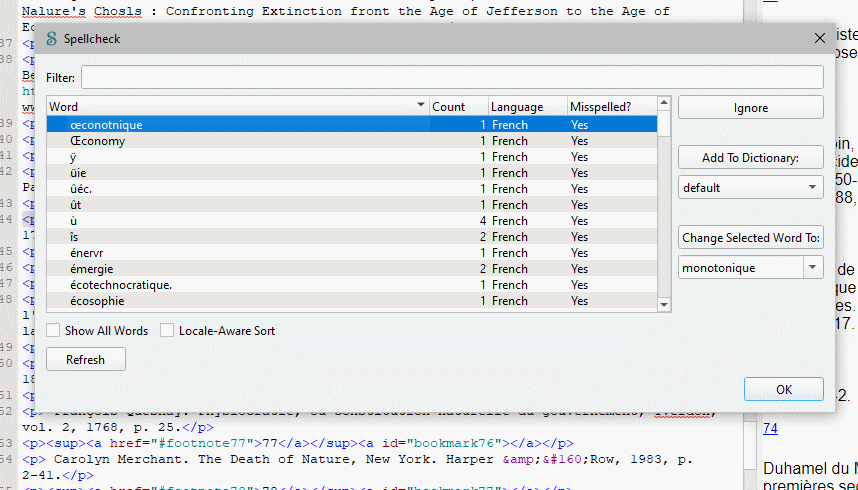858x490 pixels.
Task: Click Change Selected Word To button
Action: (750, 238)
